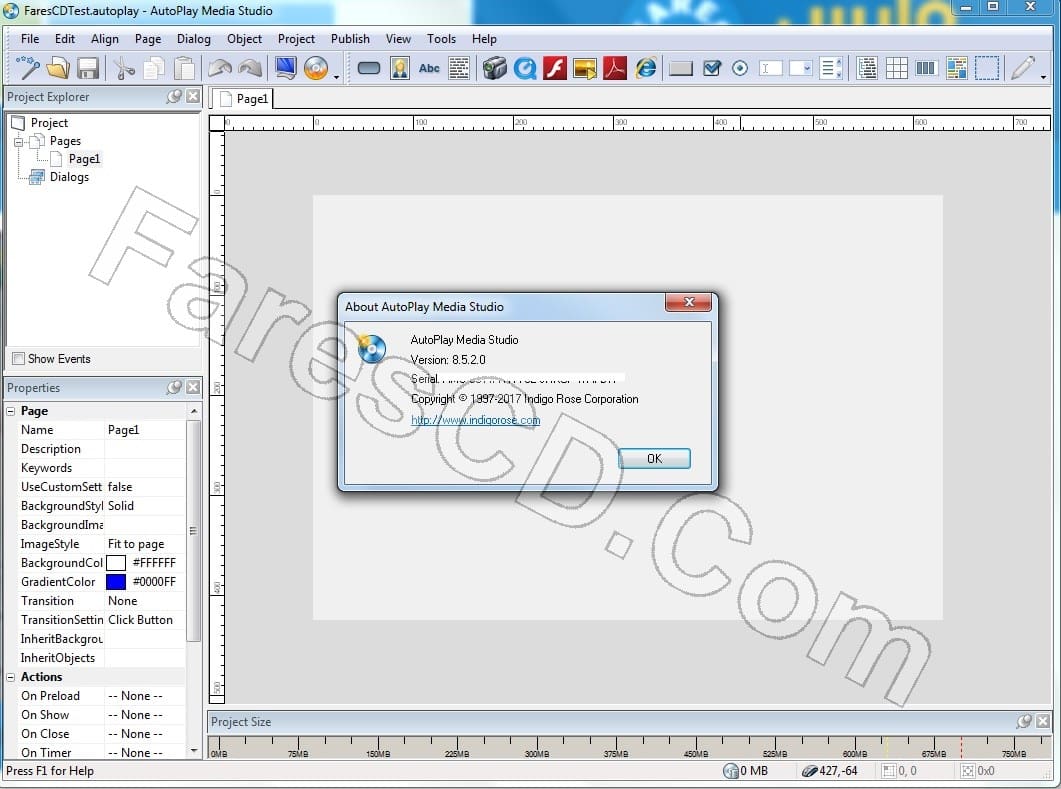Screen dimensions: 1061x789
Task: Insert a Label object (Abc icon)
Action: (429, 68)
